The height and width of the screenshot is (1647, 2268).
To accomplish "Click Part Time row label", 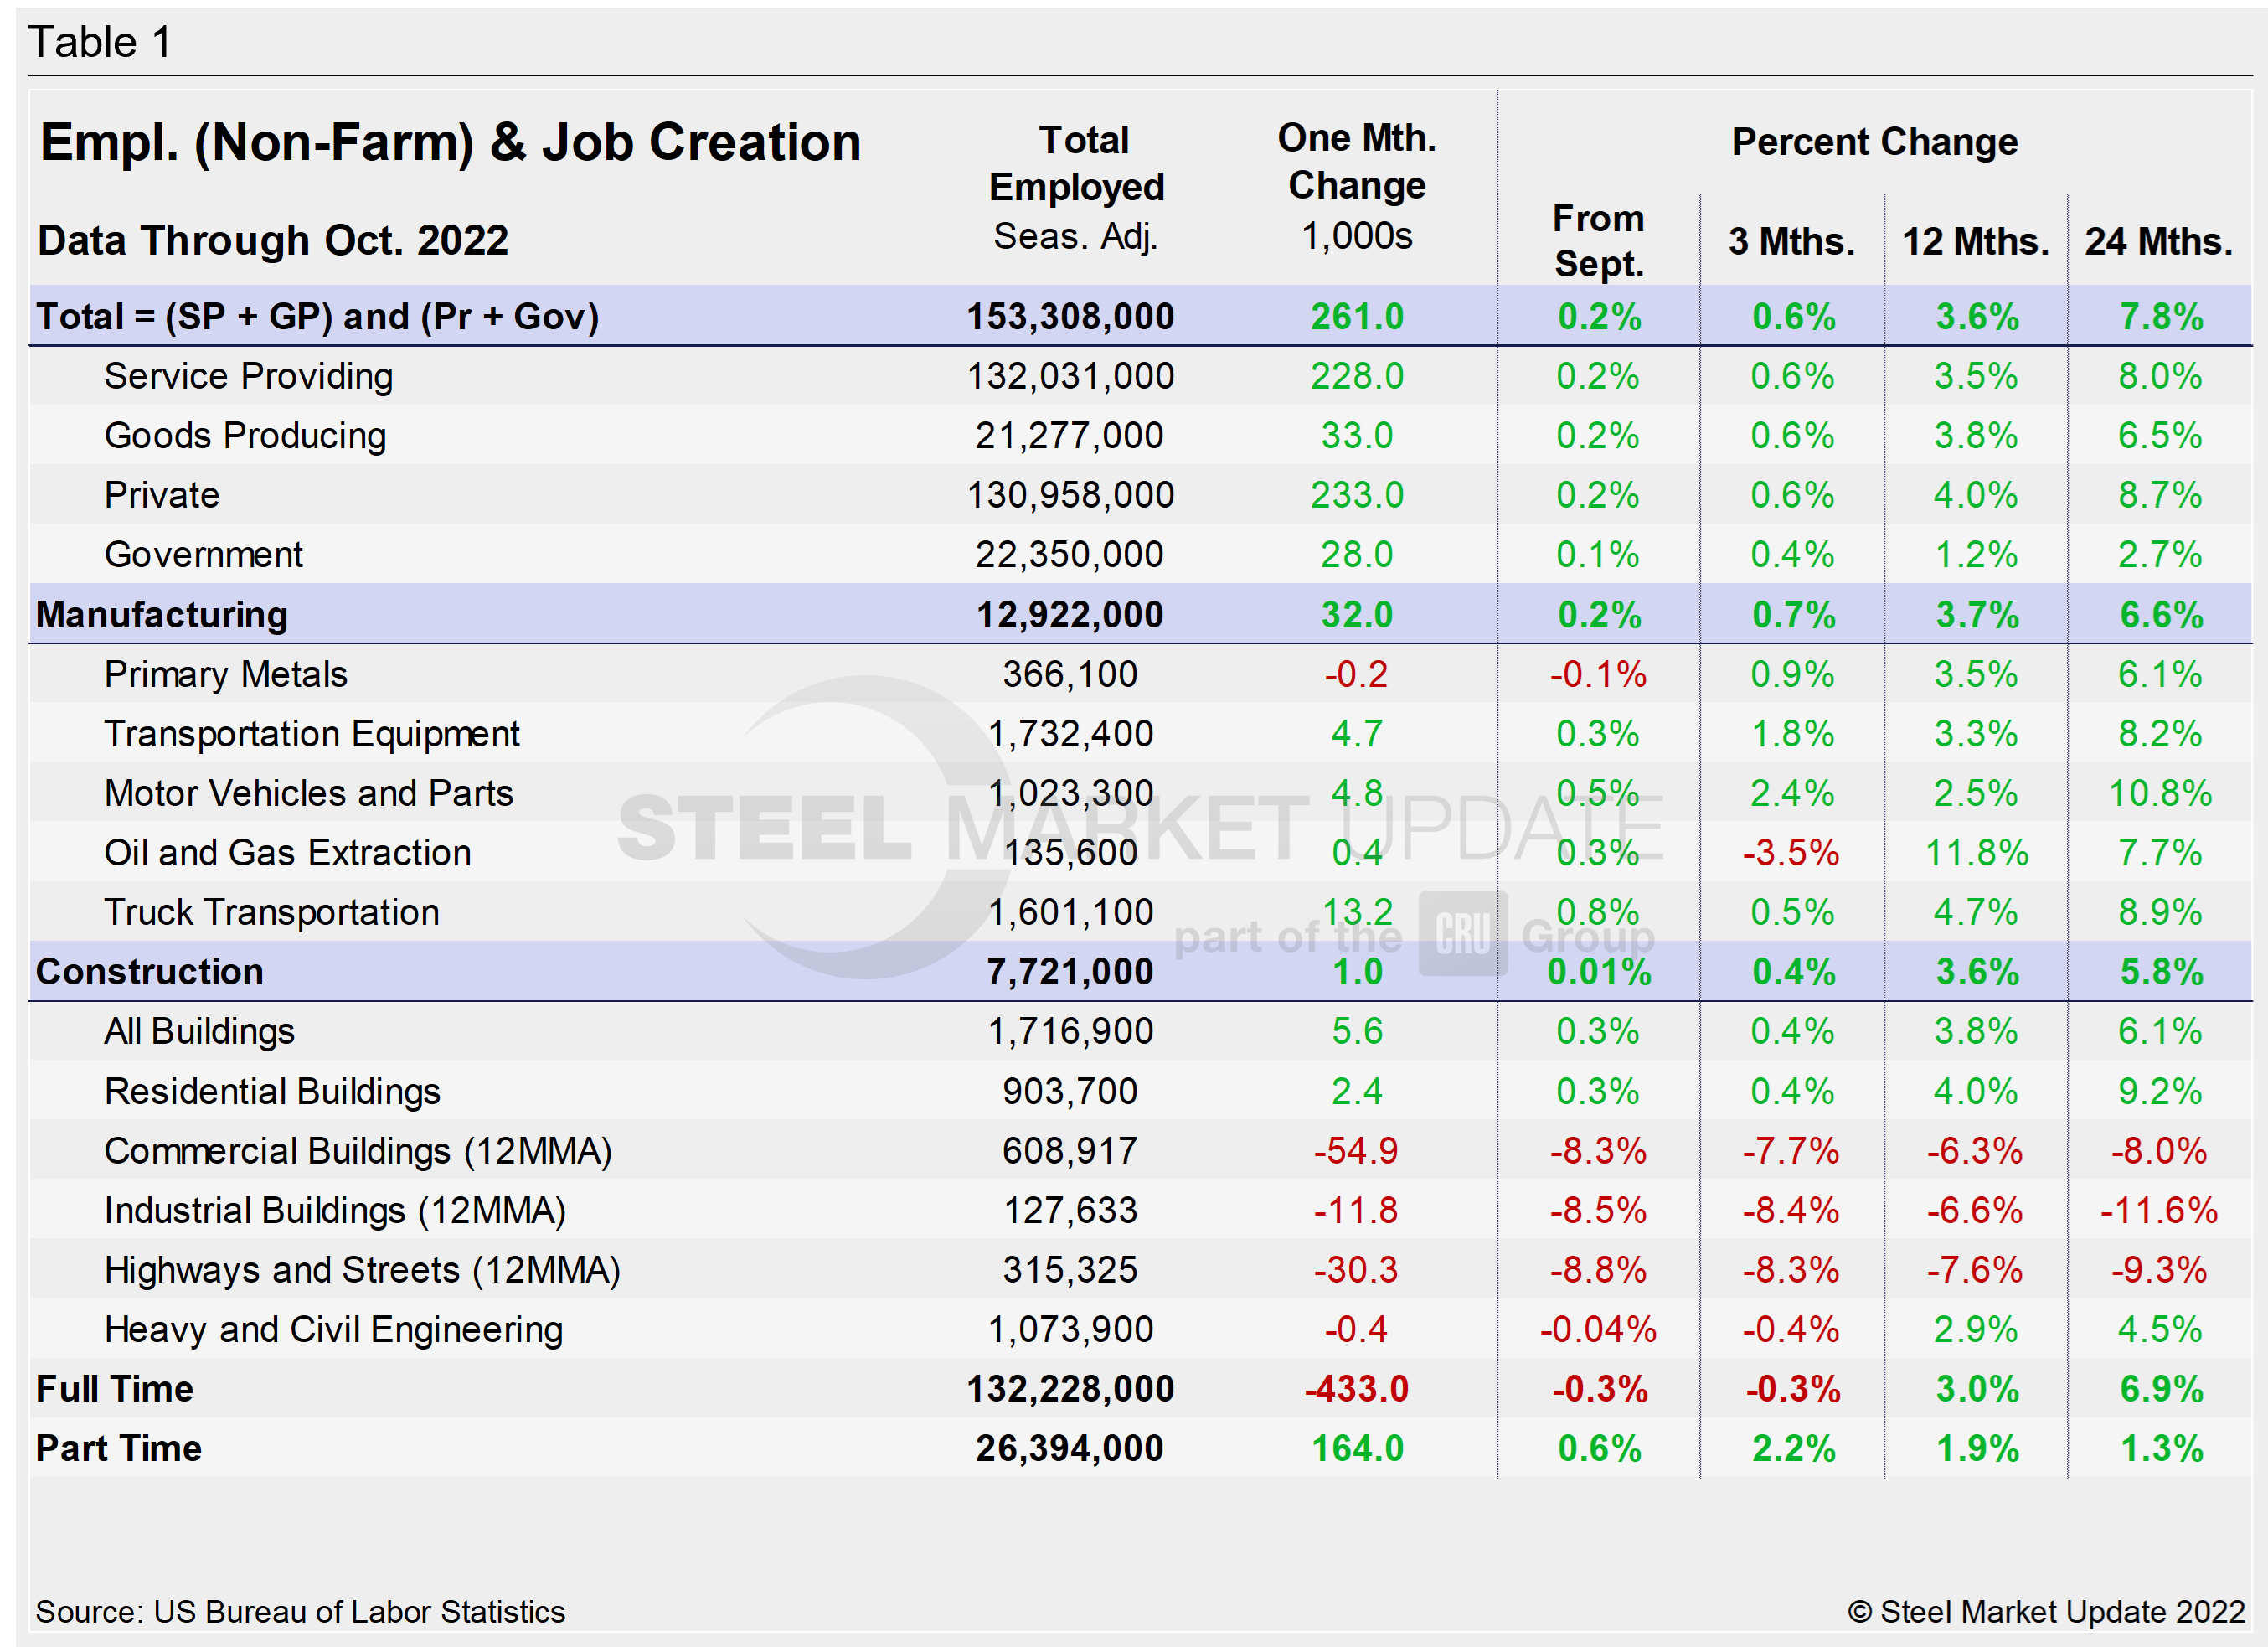I will [x=119, y=1448].
